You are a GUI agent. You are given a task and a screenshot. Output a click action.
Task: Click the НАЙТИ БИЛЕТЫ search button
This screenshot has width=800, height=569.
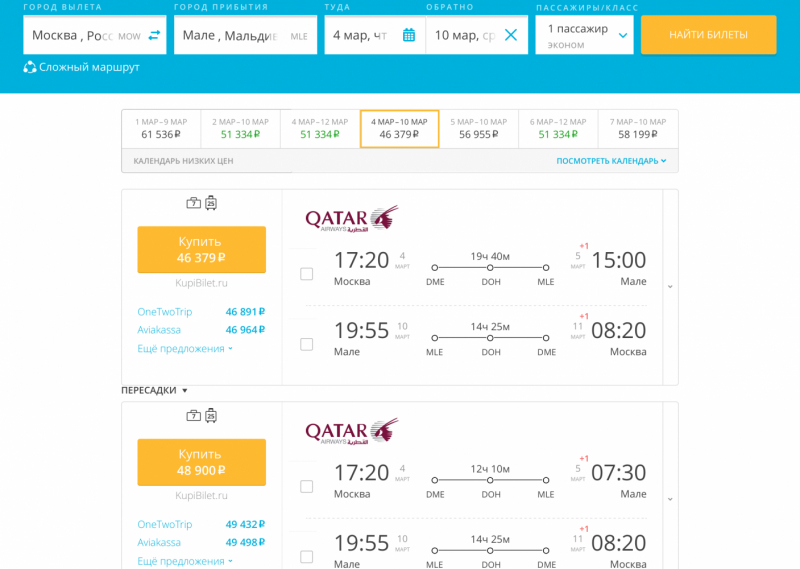[x=709, y=35]
